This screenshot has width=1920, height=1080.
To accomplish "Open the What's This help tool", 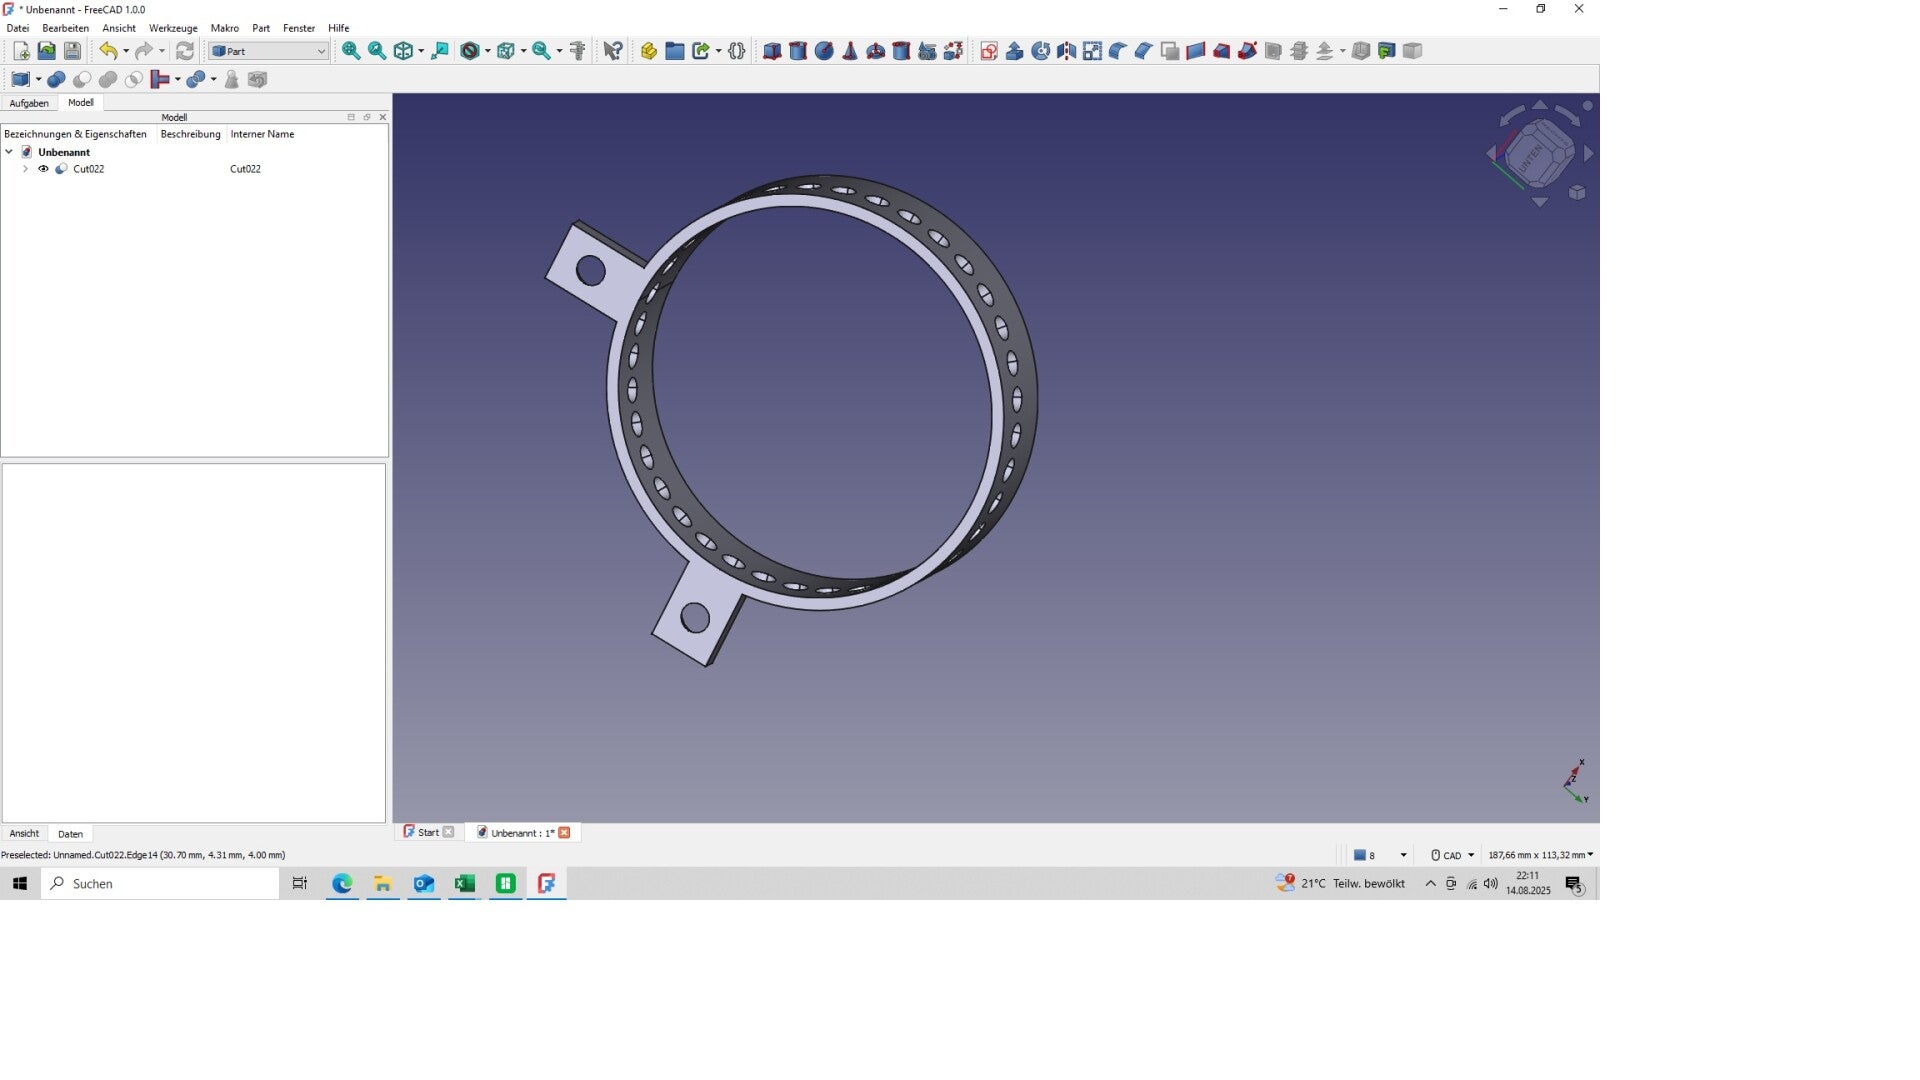I will [612, 51].
